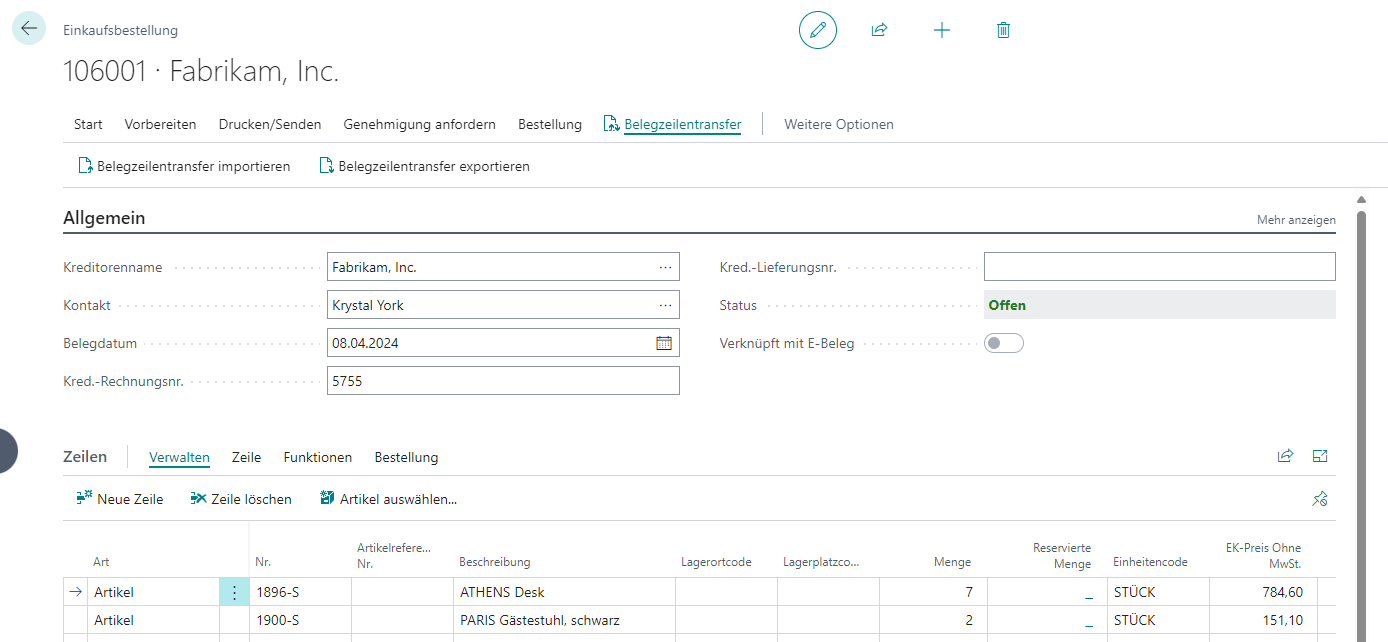This screenshot has width=1388, height=642.
Task: Open row options menu for 1896-S
Action: pos(234,592)
